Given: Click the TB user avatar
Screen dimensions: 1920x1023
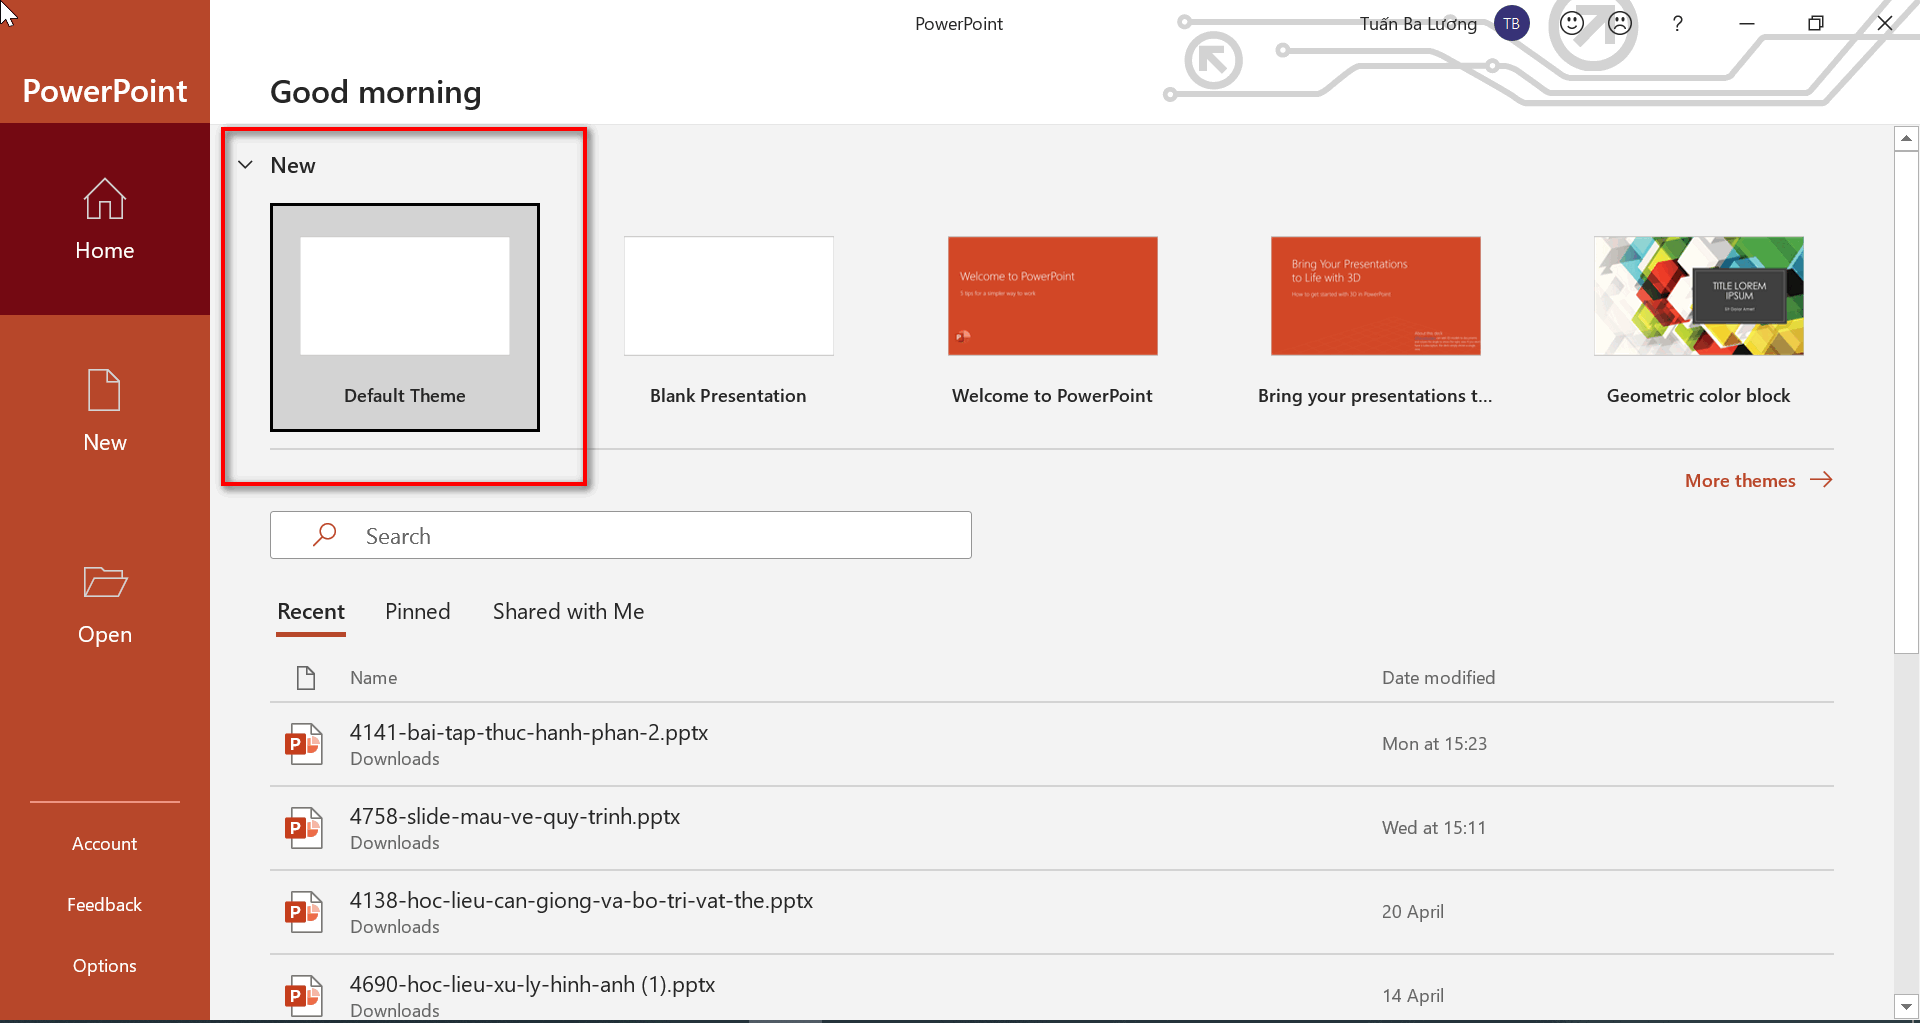Looking at the screenshot, I should coord(1511,23).
